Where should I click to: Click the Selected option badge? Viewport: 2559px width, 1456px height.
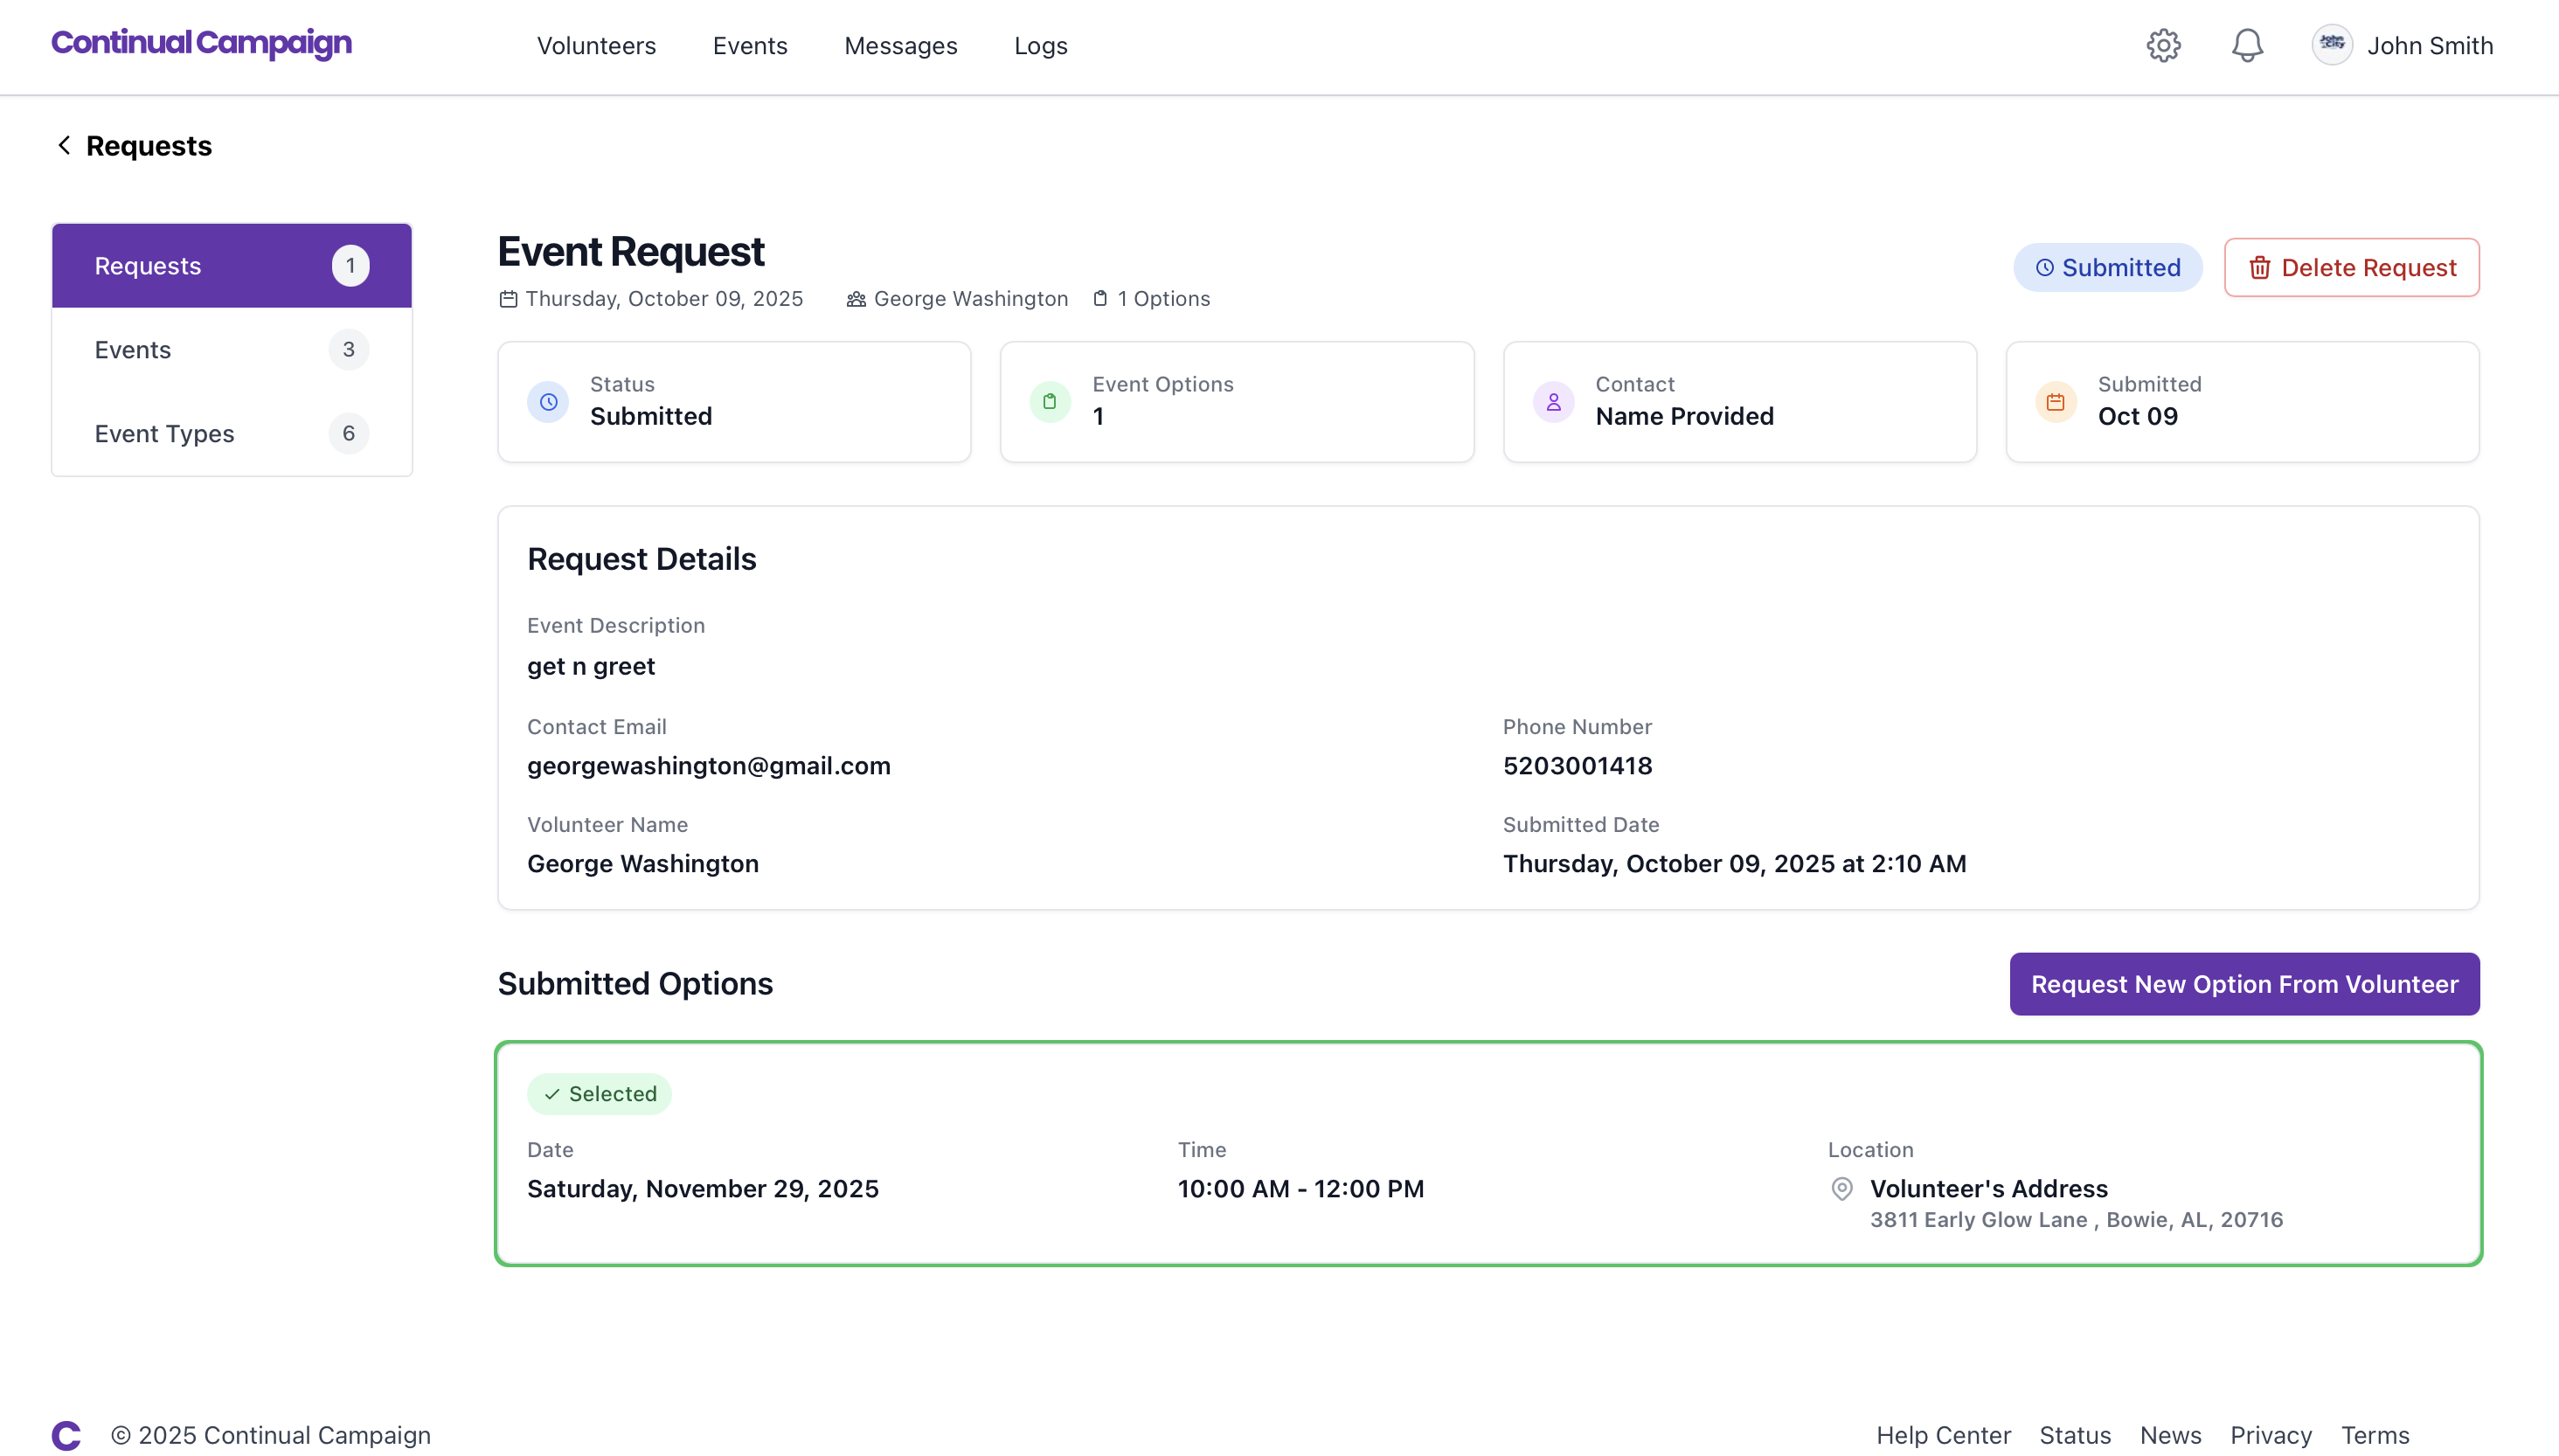599,1094
